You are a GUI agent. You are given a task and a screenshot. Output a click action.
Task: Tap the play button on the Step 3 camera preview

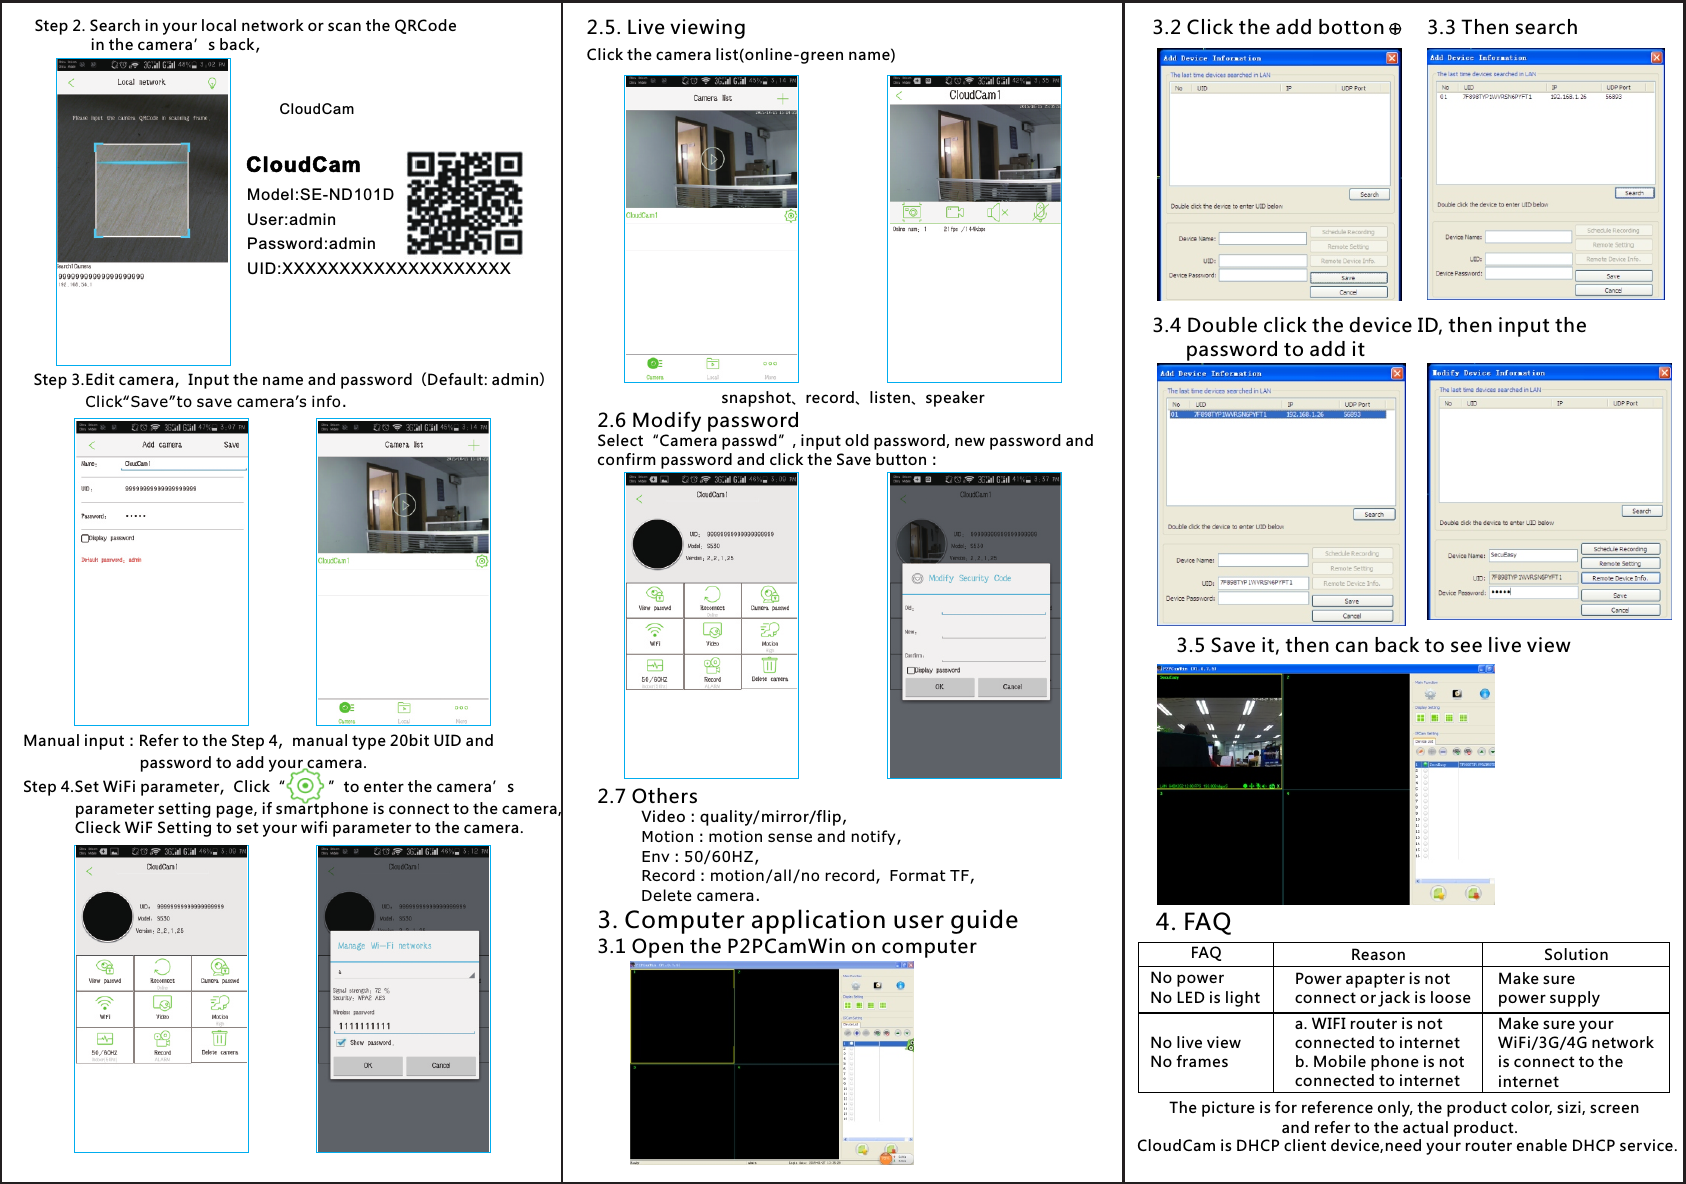[404, 504]
